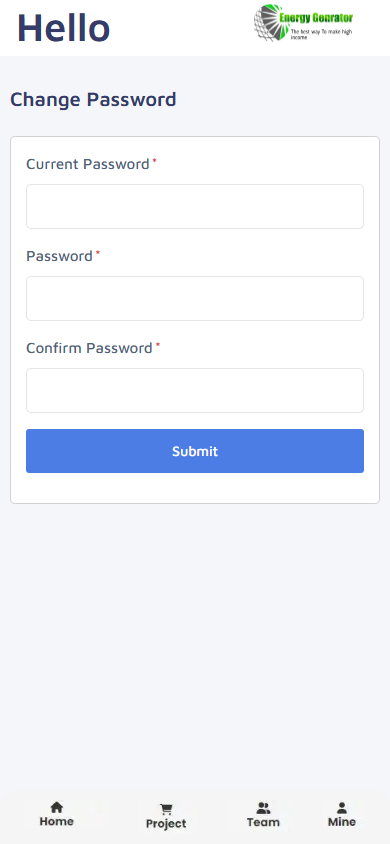Select the Mine tab label
This screenshot has height=844, width=390.
342,822
